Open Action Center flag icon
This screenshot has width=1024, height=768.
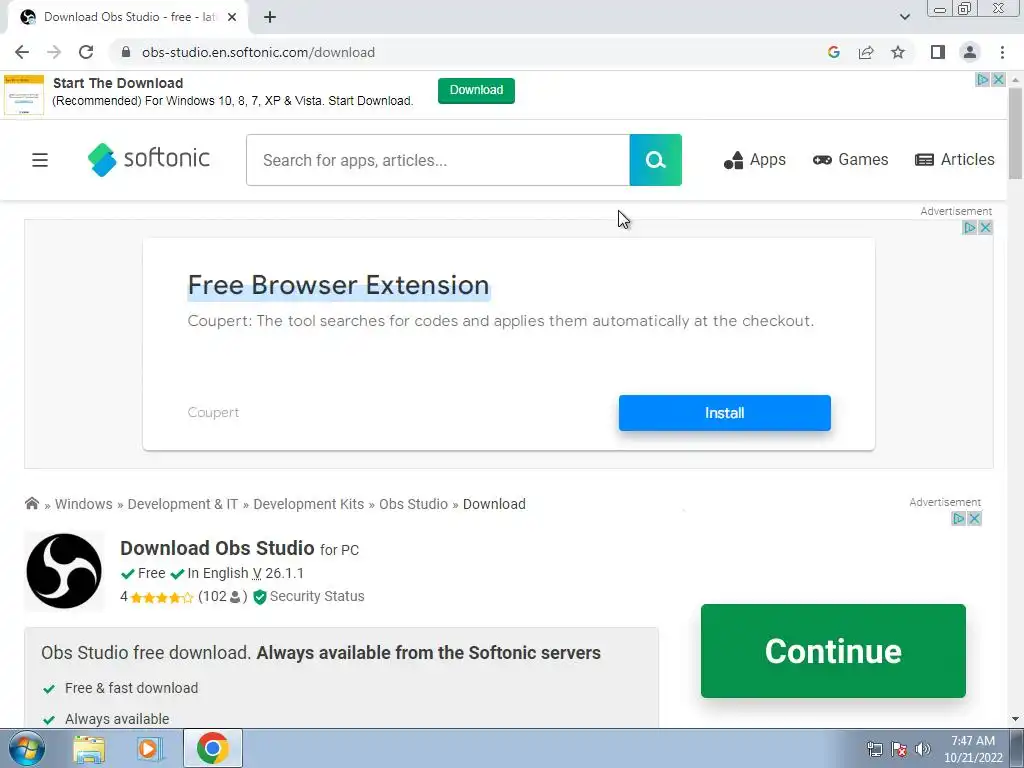pos(899,749)
